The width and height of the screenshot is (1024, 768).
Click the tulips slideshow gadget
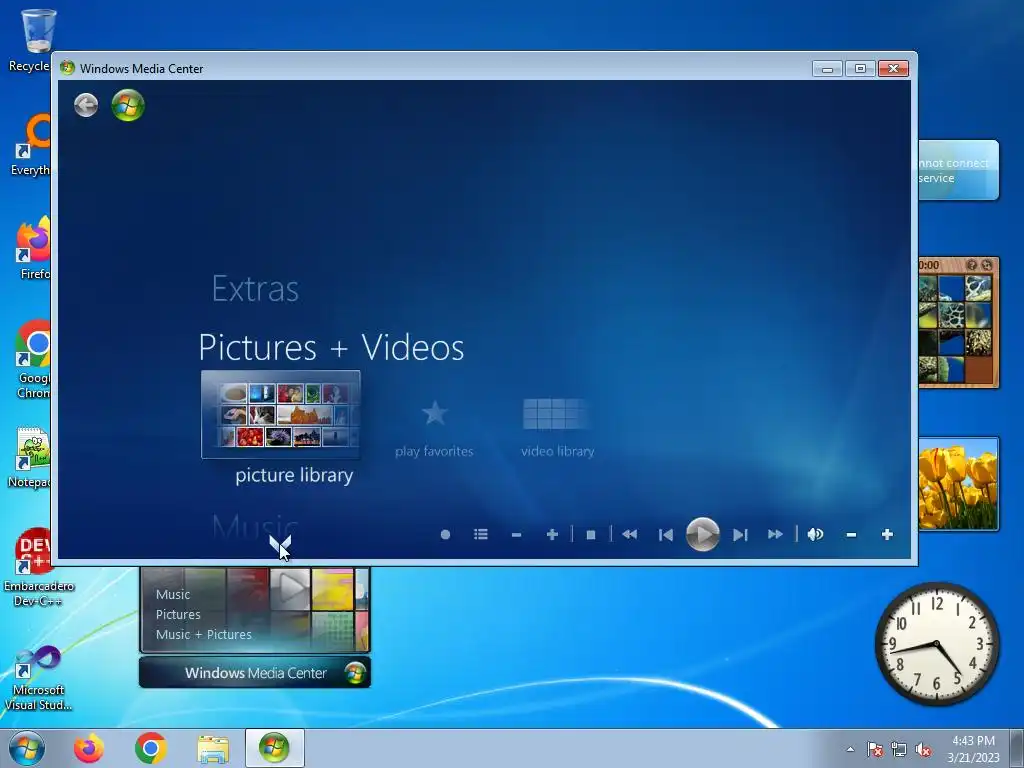pos(958,484)
